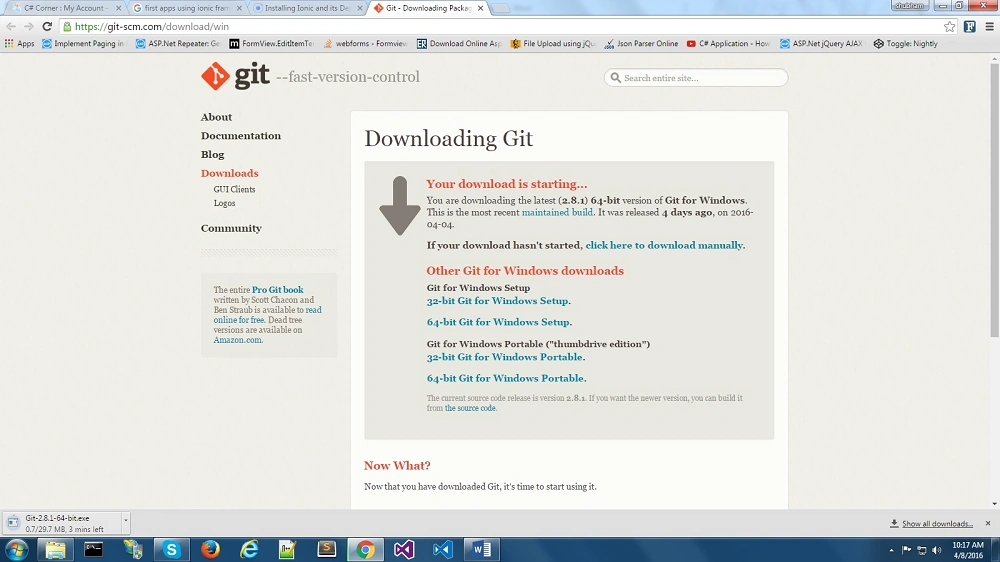Switch to Installing Ionic tab
1000x562 pixels.
point(307,8)
